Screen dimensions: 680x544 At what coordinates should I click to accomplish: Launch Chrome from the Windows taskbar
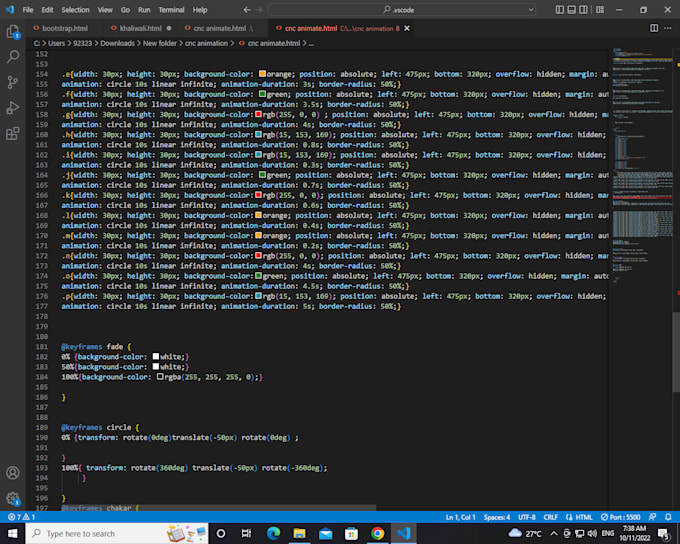coord(377,534)
